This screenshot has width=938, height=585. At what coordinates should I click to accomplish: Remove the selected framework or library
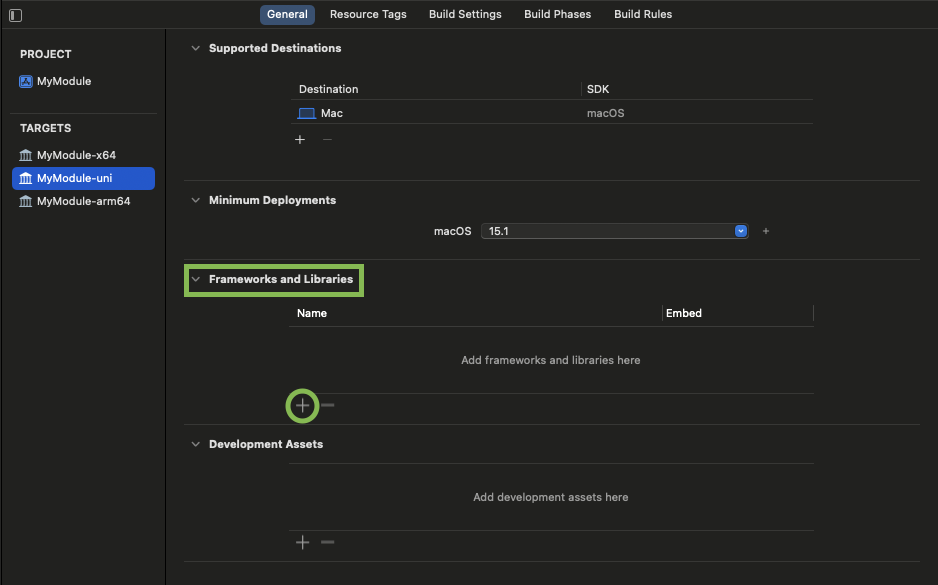[x=328, y=406]
